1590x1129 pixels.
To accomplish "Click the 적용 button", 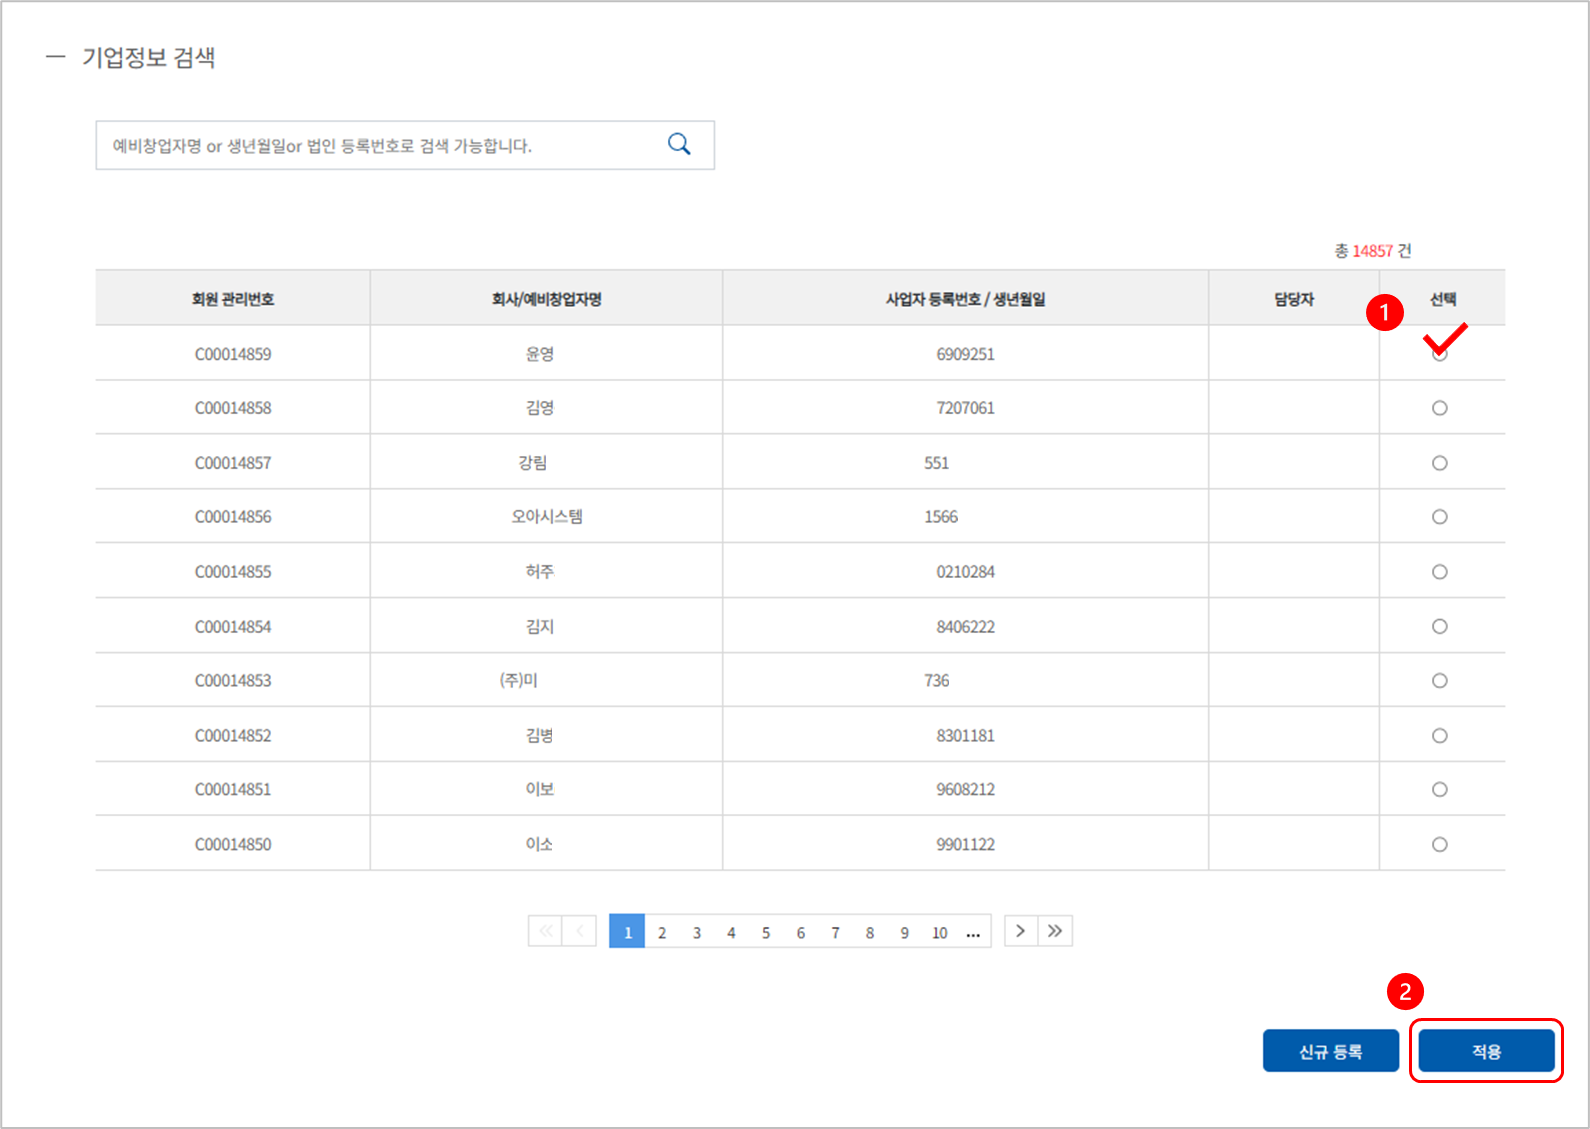I will coord(1486,1051).
